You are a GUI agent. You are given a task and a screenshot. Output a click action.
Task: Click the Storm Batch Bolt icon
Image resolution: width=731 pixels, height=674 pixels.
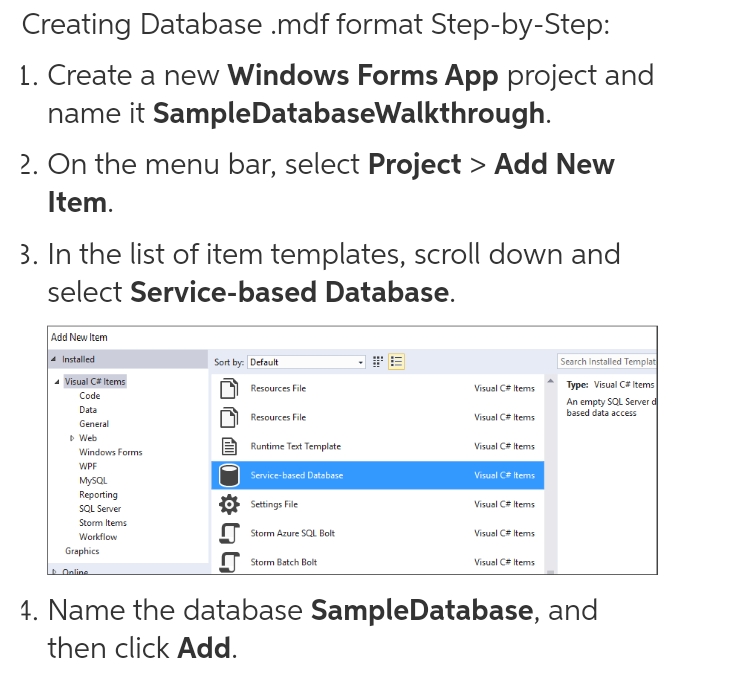pyautogui.click(x=229, y=562)
